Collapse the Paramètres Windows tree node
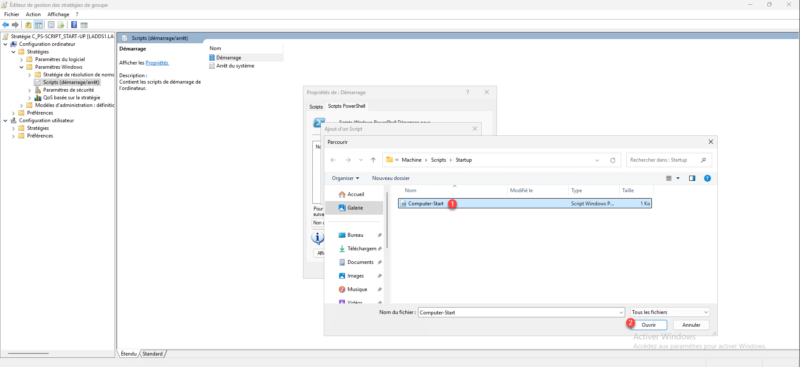This screenshot has width=800, height=367. 21,67
